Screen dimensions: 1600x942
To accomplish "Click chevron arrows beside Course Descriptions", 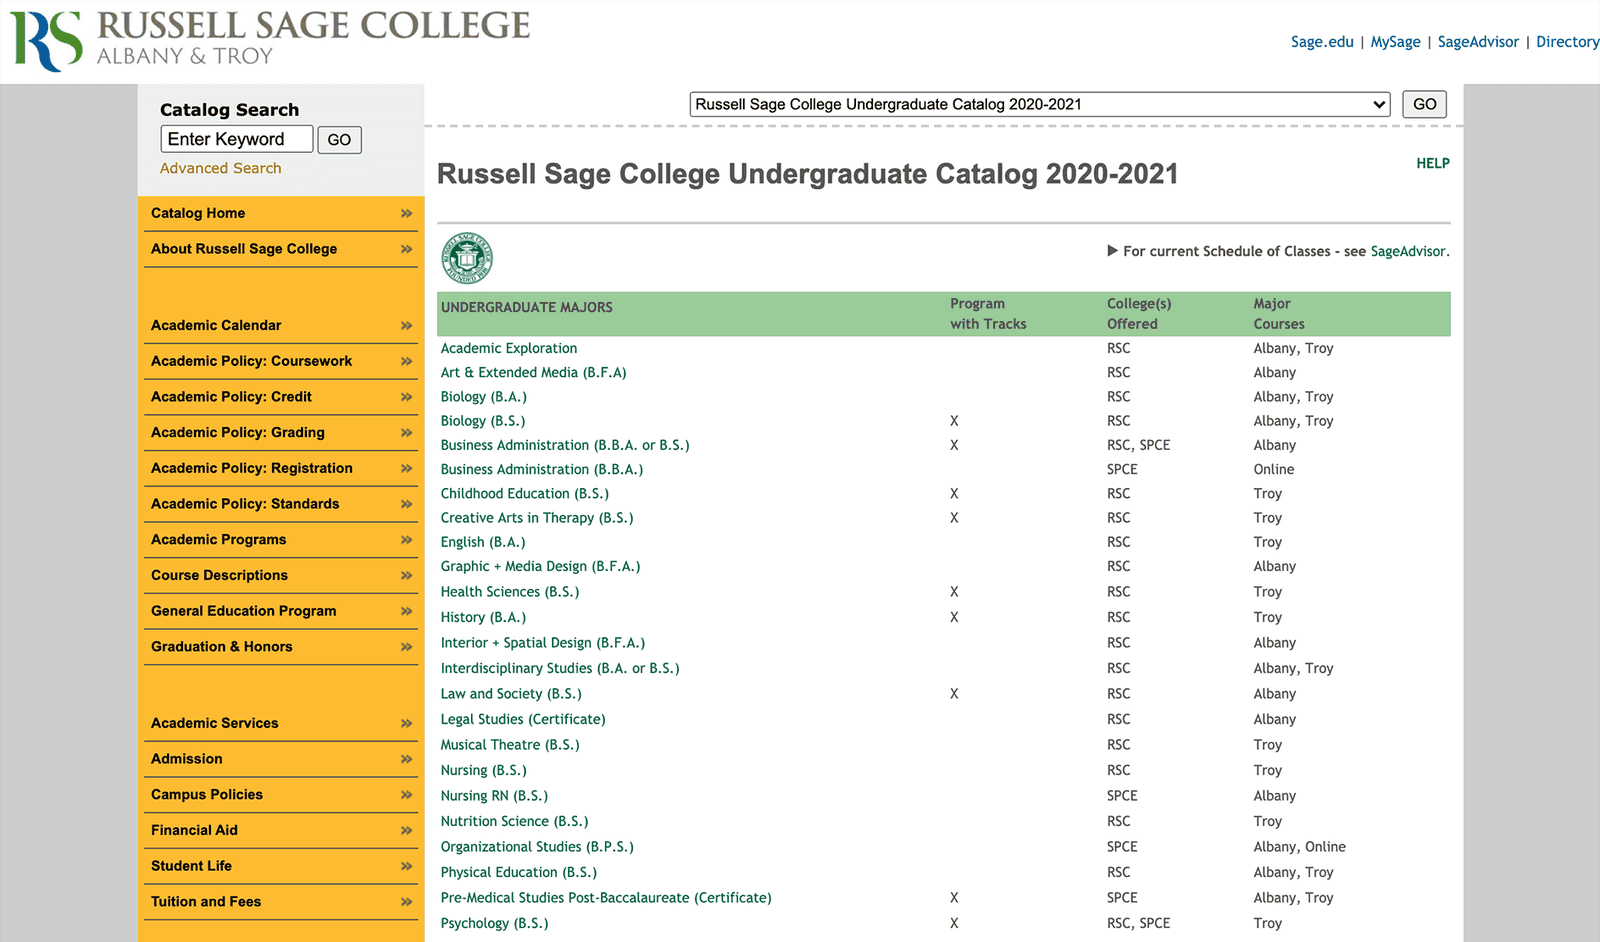I will click(406, 575).
